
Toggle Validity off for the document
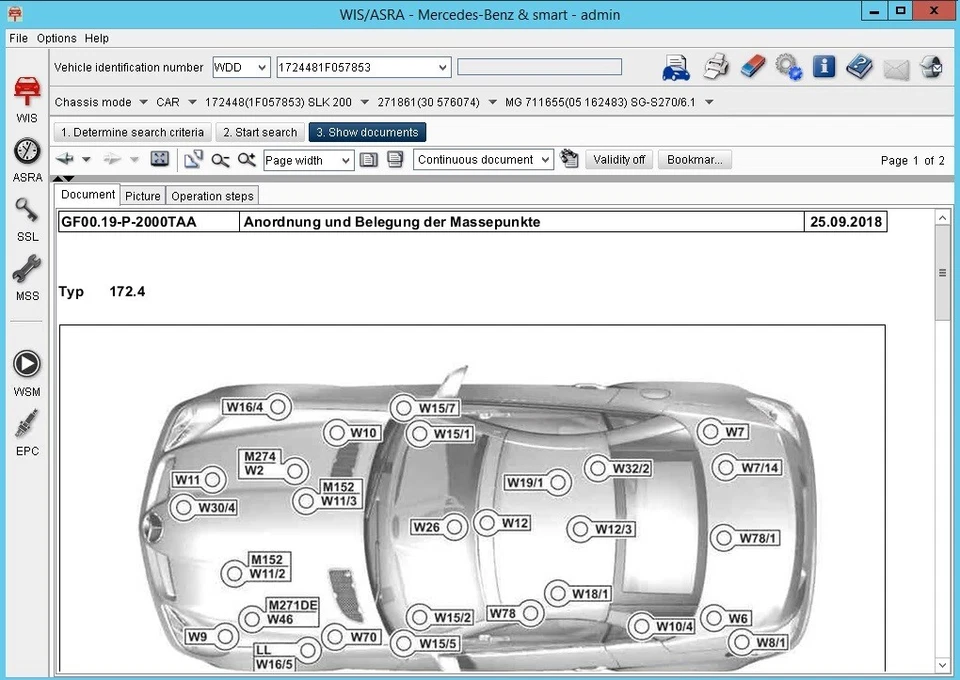[x=618, y=158]
